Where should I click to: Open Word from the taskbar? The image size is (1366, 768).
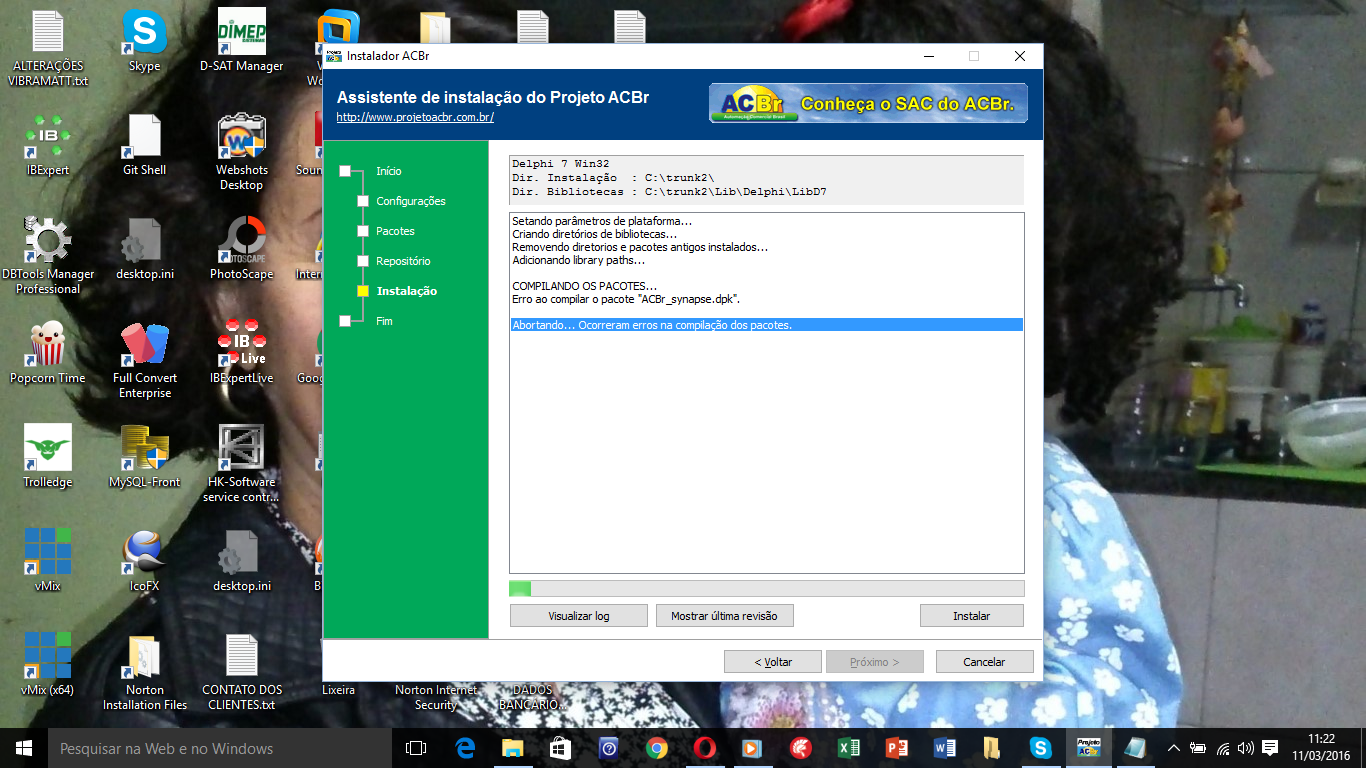click(x=945, y=748)
